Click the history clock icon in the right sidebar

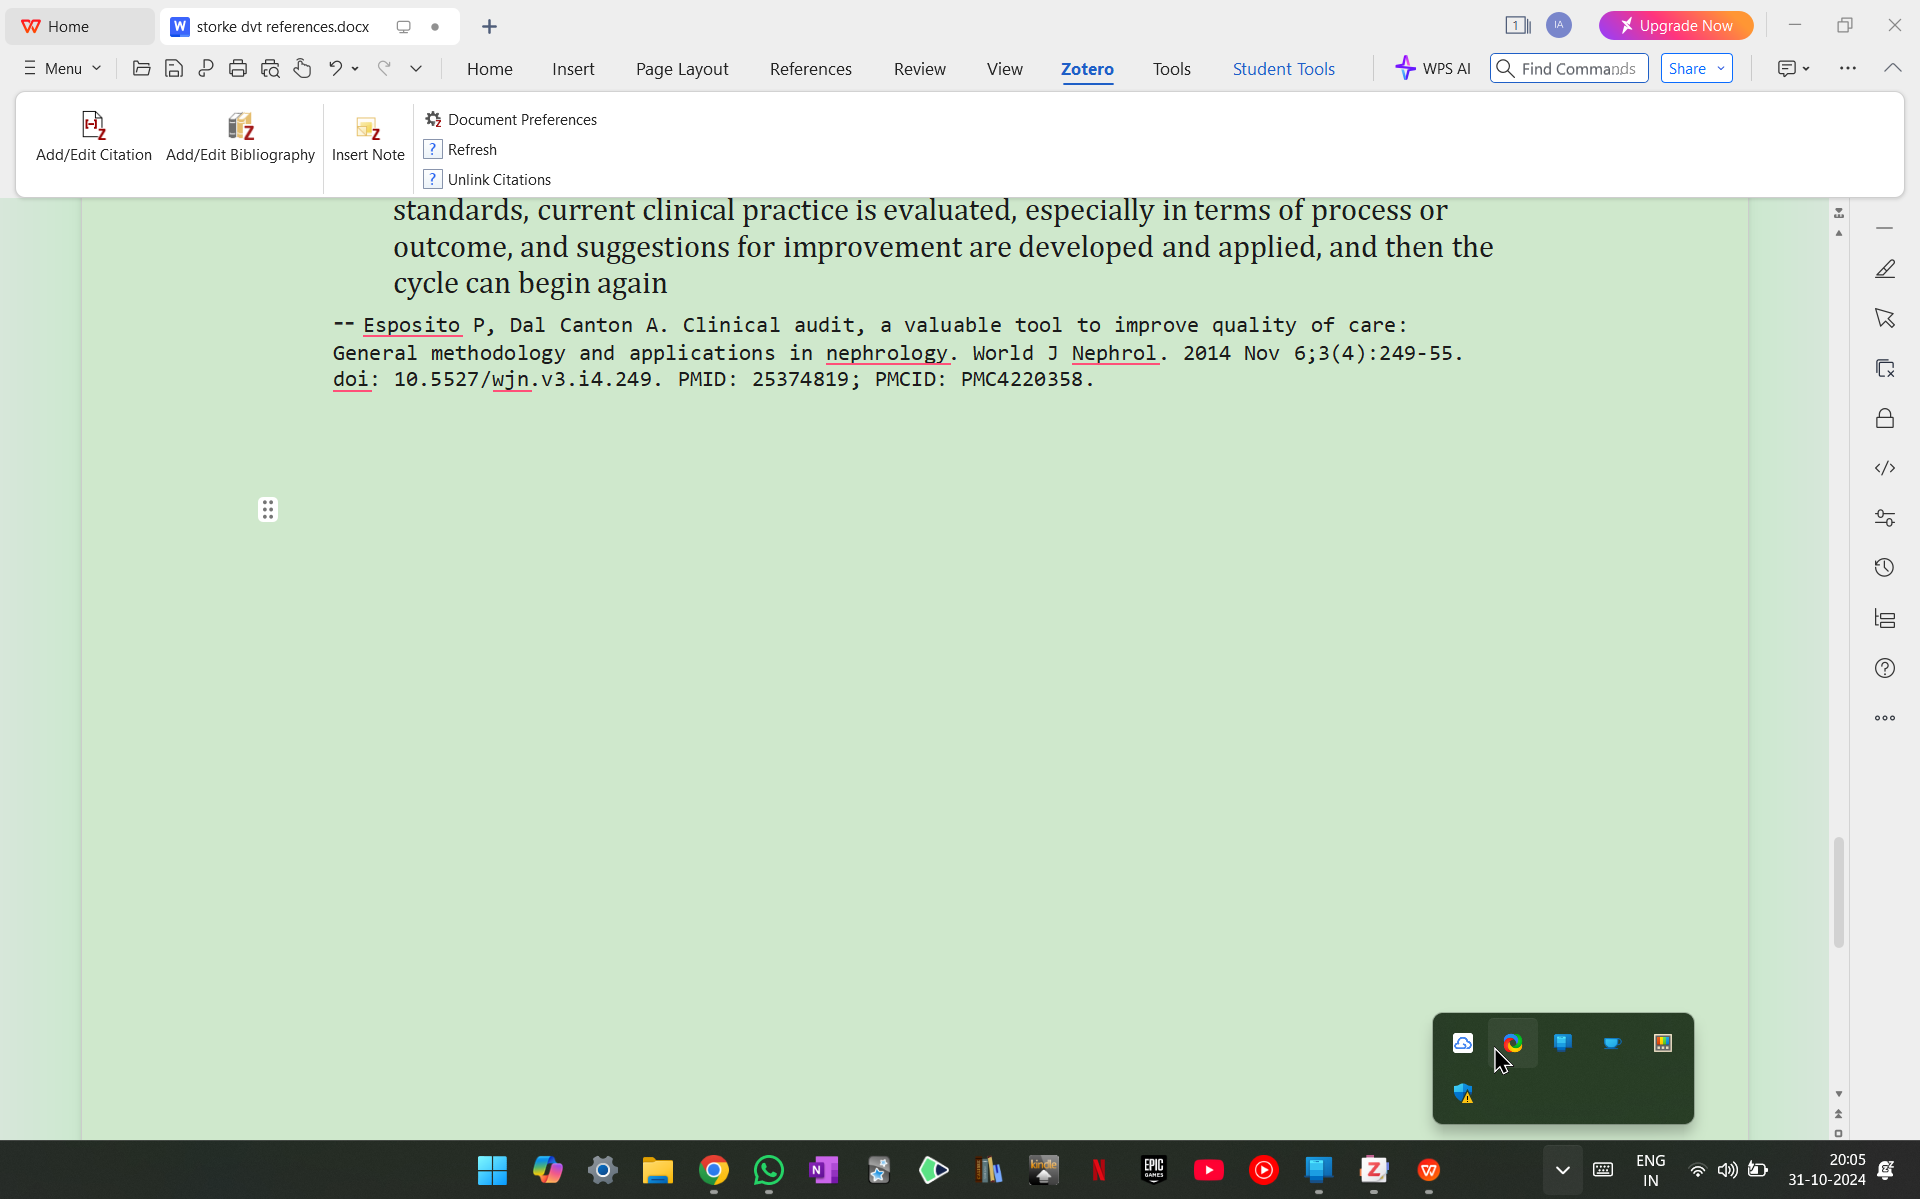point(1884,568)
